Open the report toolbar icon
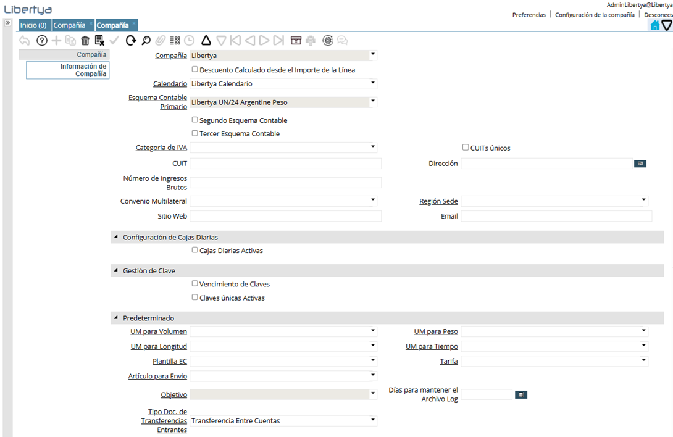 point(296,41)
